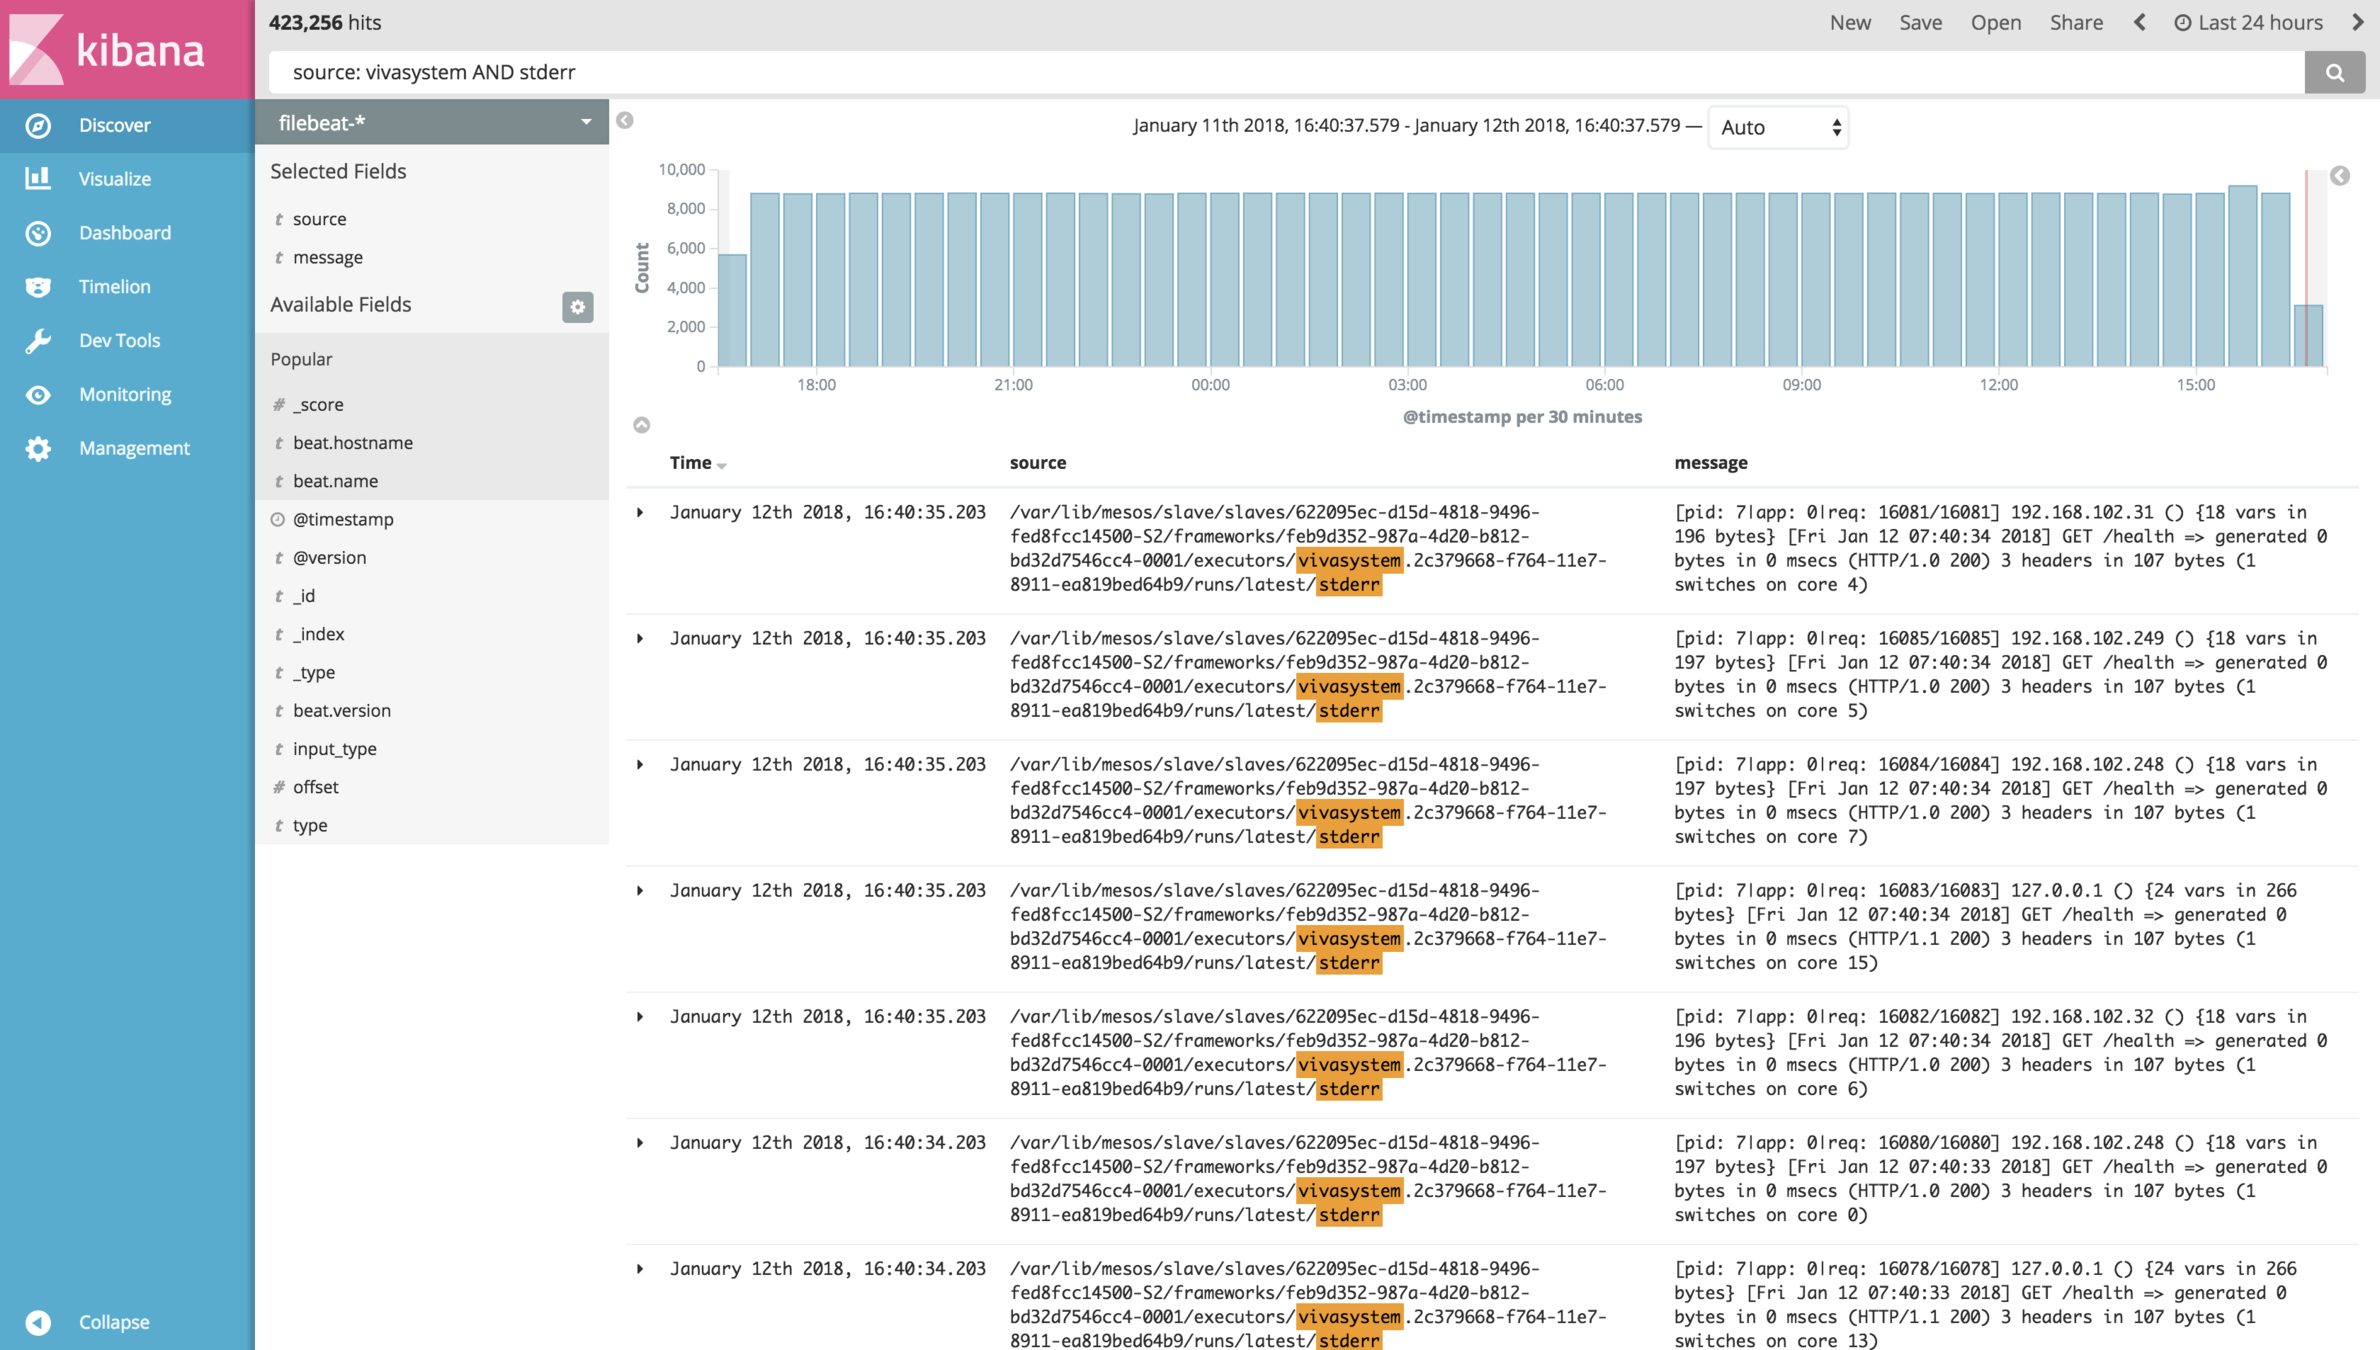Open the filebeat-* index pattern dropdown
2380x1350 pixels.
tap(432, 123)
